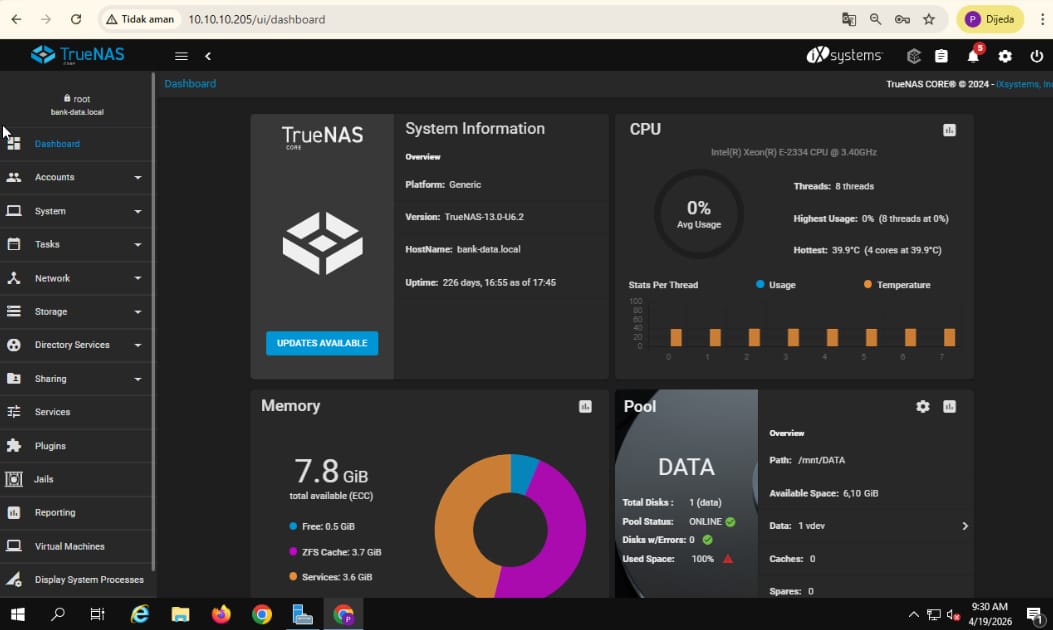Click the alerts bell notification icon
1053x630 pixels.
tap(973, 57)
